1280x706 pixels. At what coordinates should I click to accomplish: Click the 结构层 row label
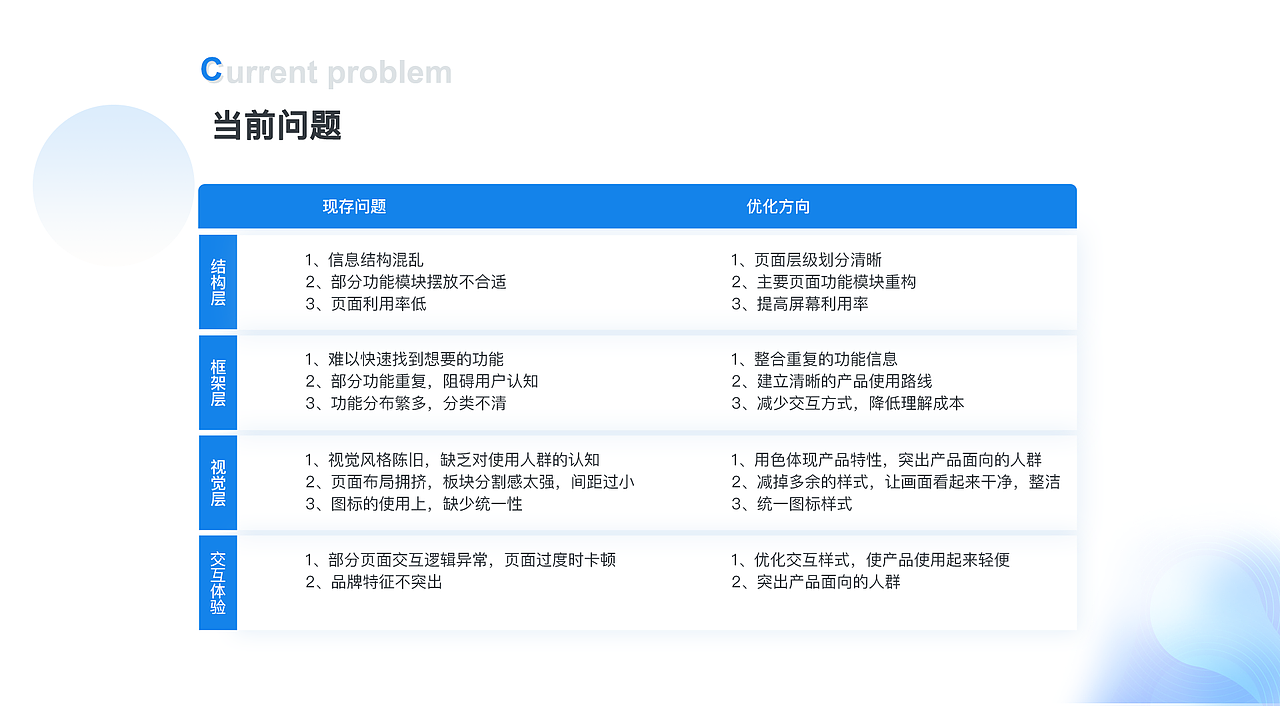click(x=218, y=282)
